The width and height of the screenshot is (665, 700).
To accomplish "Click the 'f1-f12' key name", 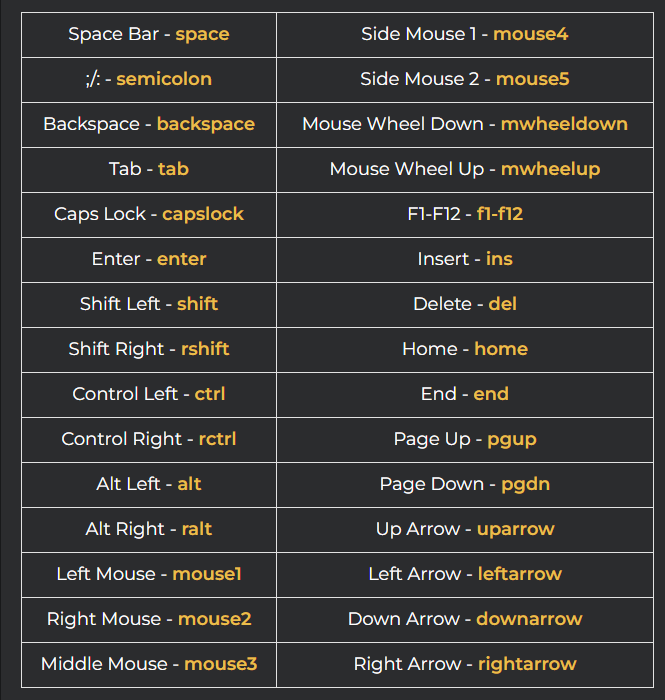I will (500, 214).
